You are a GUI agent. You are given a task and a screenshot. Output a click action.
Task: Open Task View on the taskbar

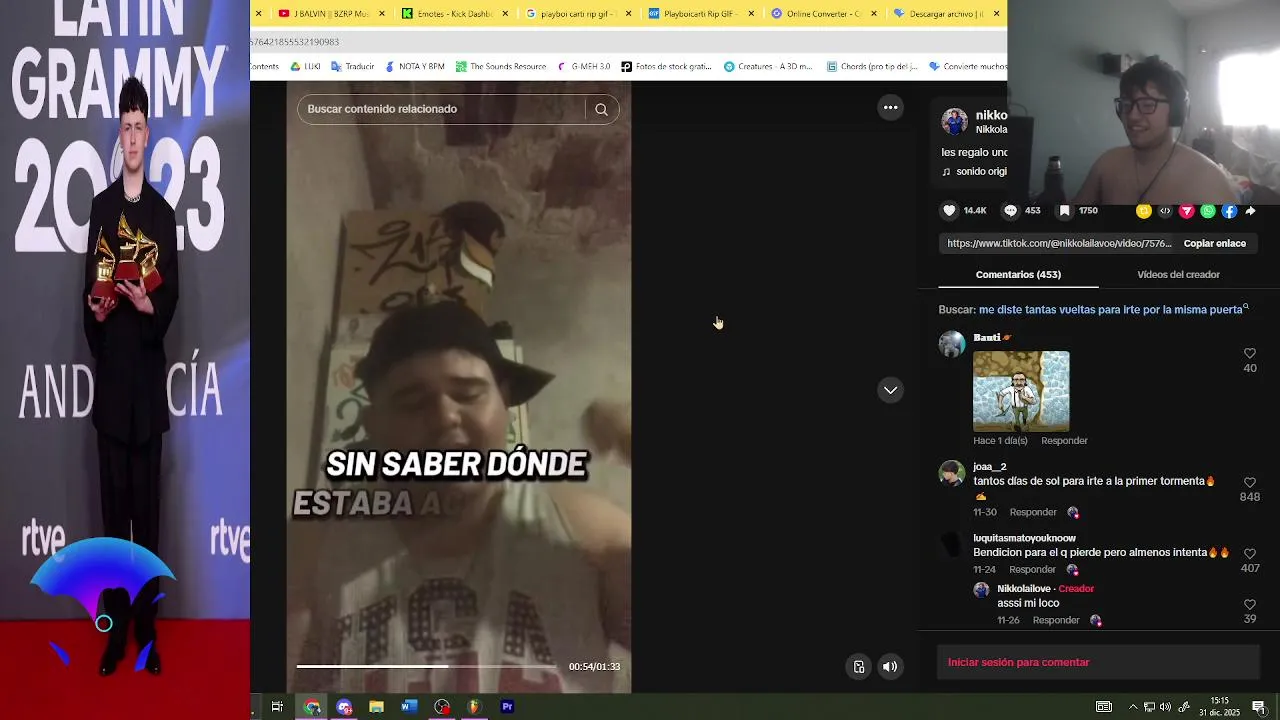pyautogui.click(x=277, y=707)
